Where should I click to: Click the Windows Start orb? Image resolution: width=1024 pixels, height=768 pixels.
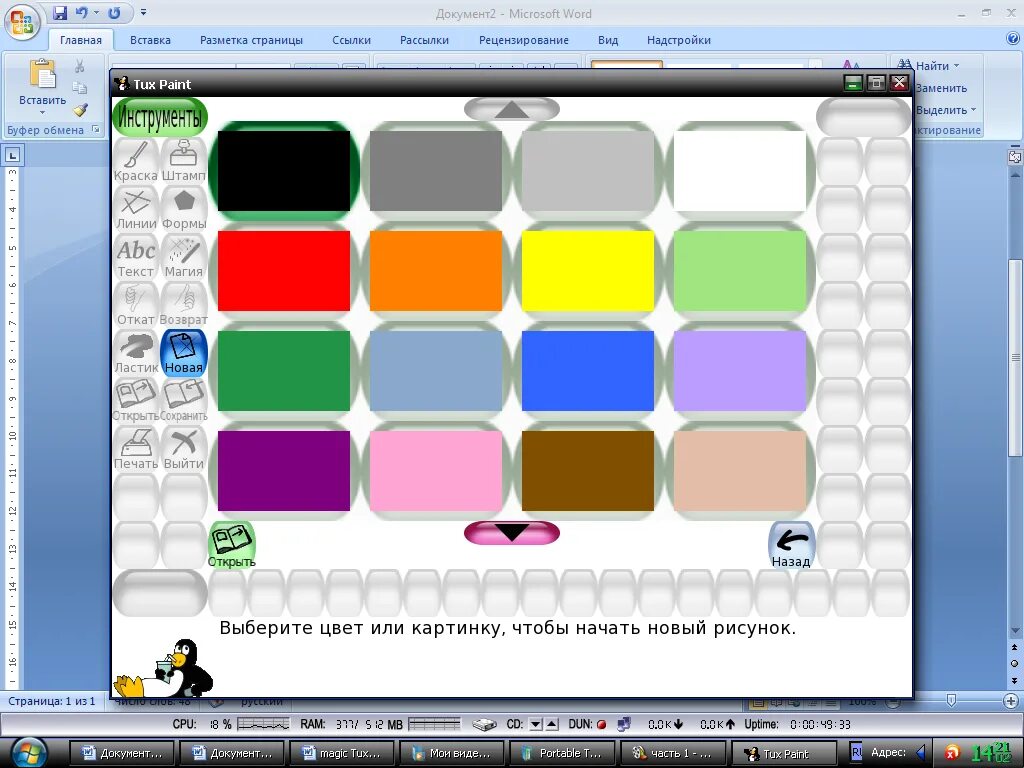(x=27, y=752)
